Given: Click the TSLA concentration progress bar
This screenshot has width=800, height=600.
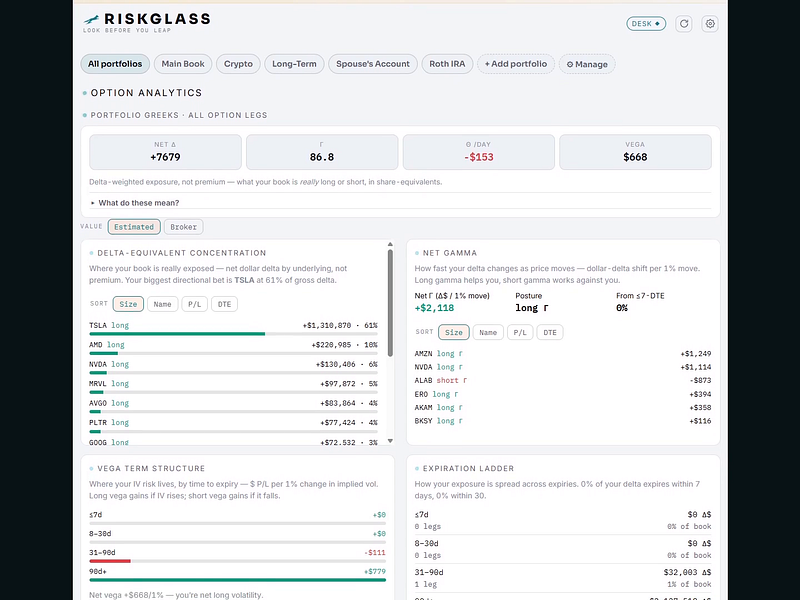Looking at the screenshot, I should coord(233,334).
